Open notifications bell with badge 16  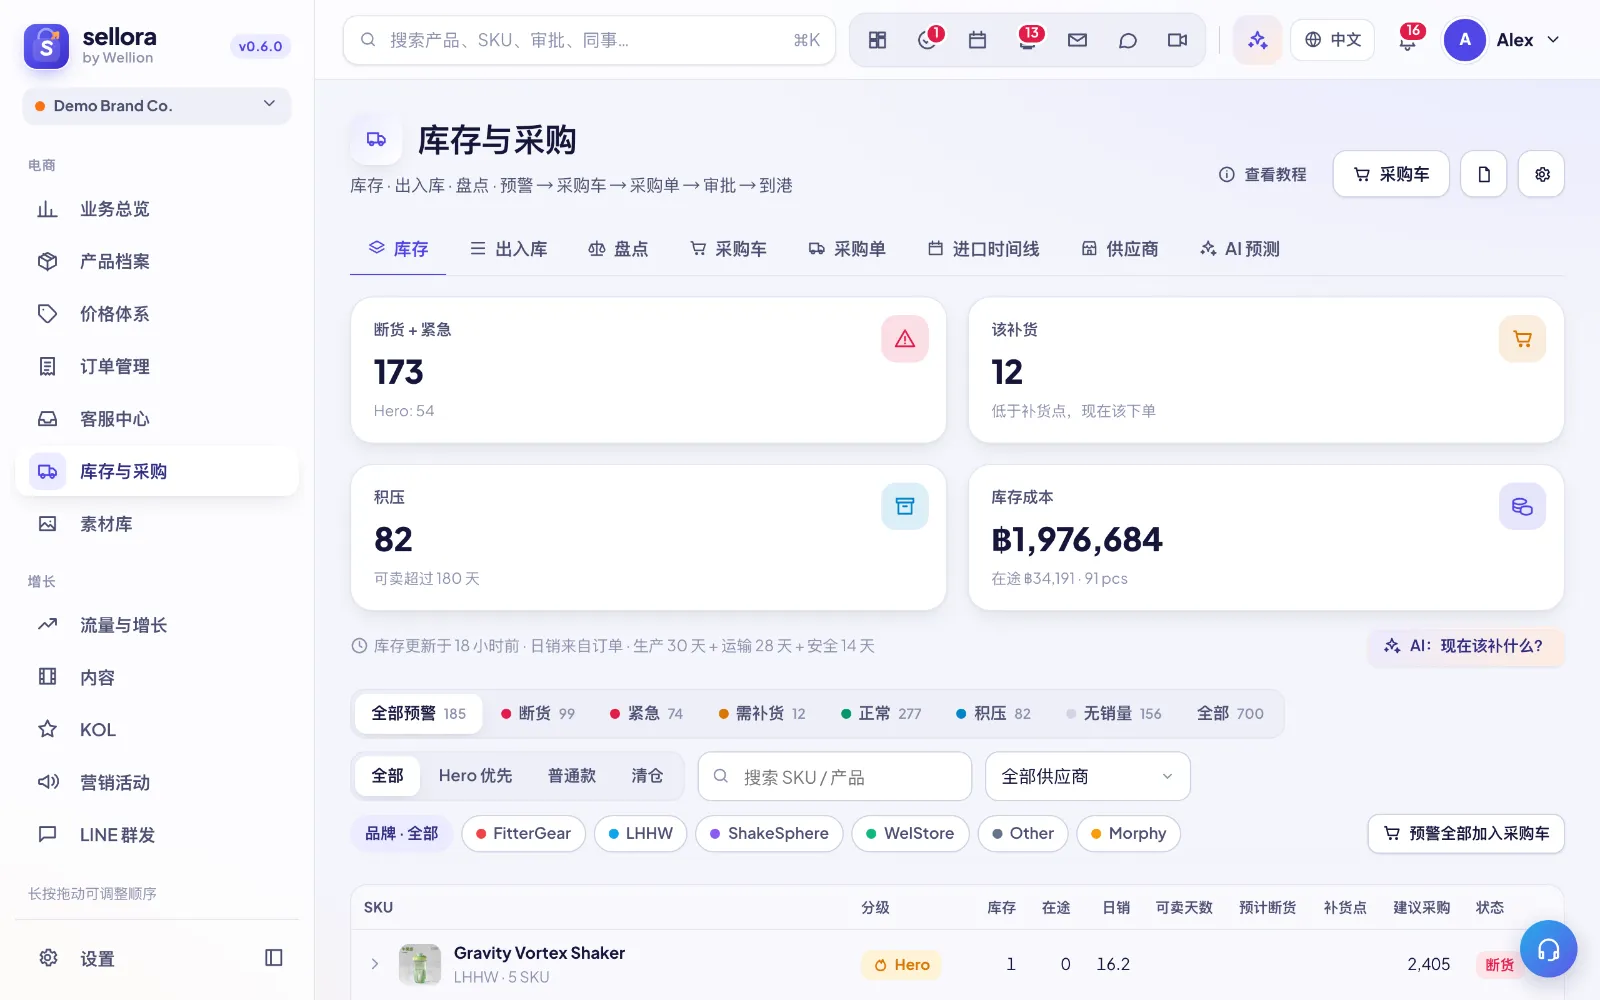tap(1407, 40)
